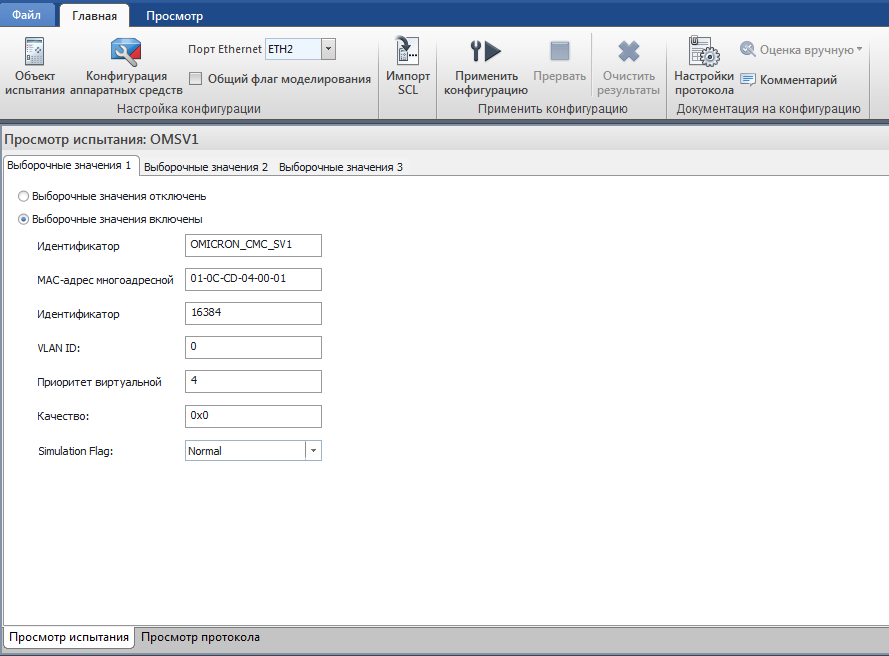The image size is (889, 656).
Task: Select Выборочные значения 3 tab
Action: click(x=341, y=167)
